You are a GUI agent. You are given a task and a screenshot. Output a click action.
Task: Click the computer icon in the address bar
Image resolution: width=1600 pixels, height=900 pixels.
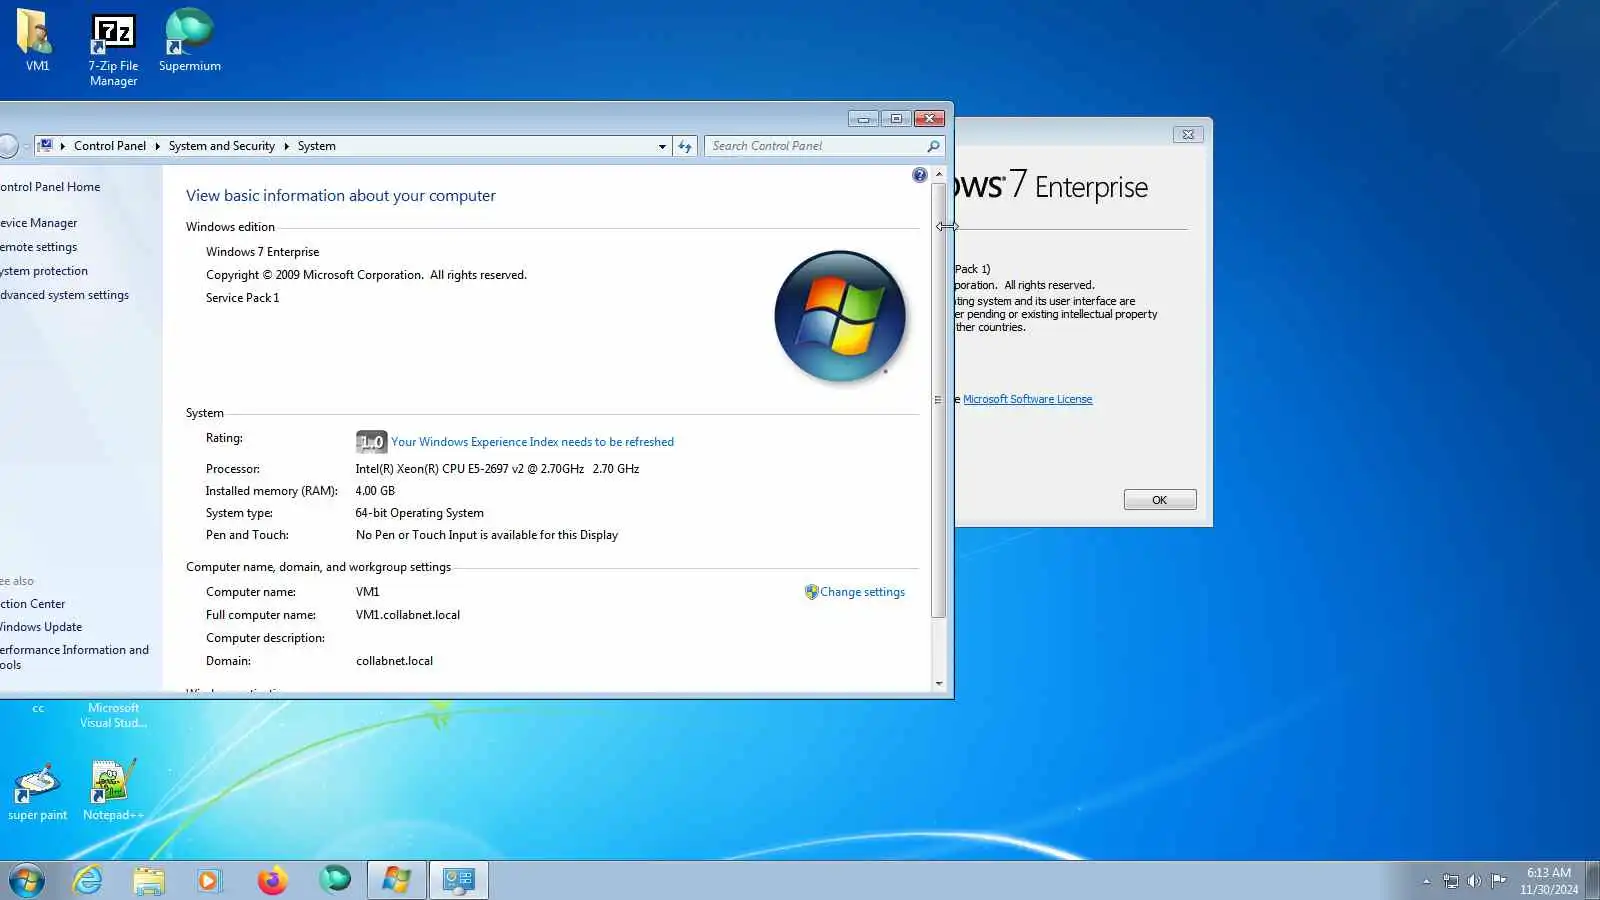pyautogui.click(x=45, y=146)
